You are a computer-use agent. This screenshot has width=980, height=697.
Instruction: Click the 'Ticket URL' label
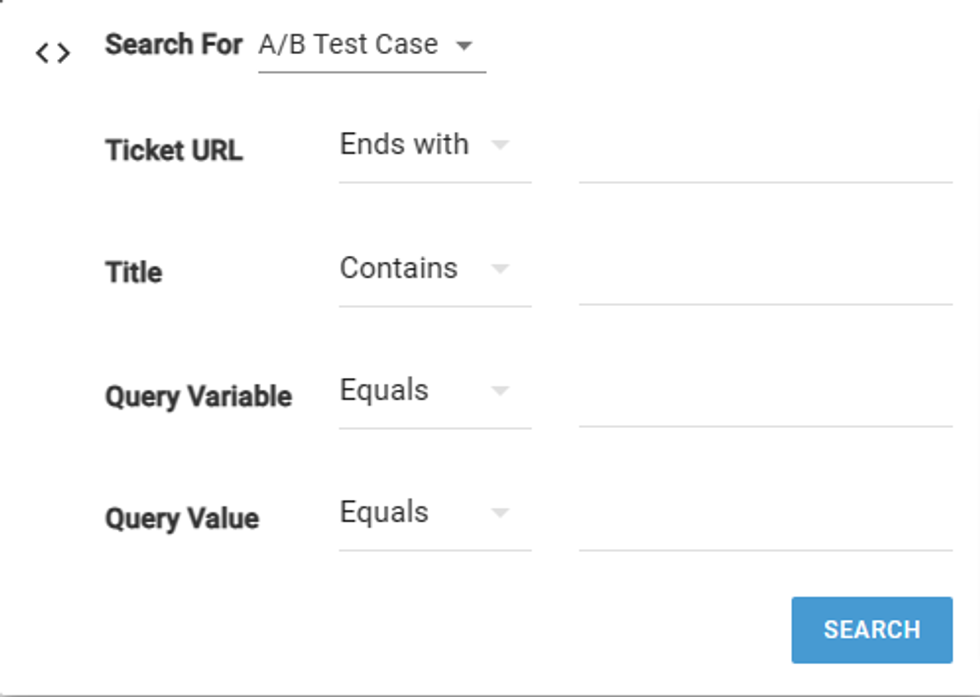click(174, 151)
